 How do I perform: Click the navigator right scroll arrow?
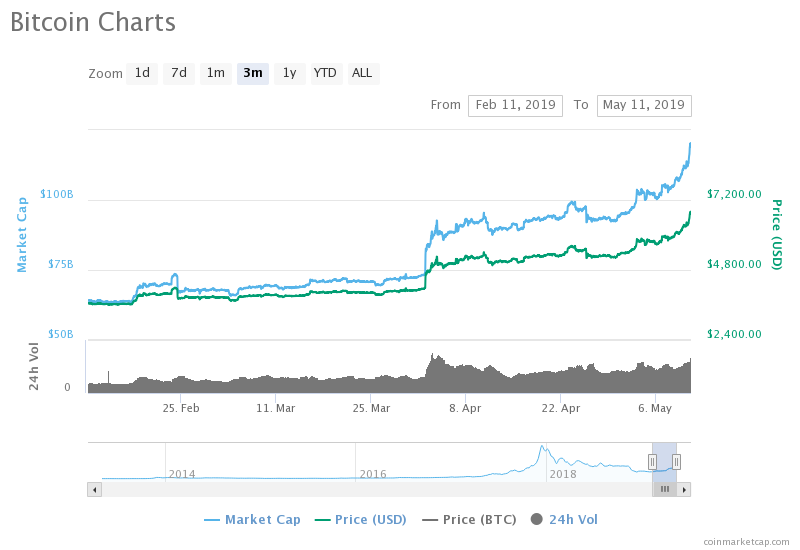(x=684, y=490)
